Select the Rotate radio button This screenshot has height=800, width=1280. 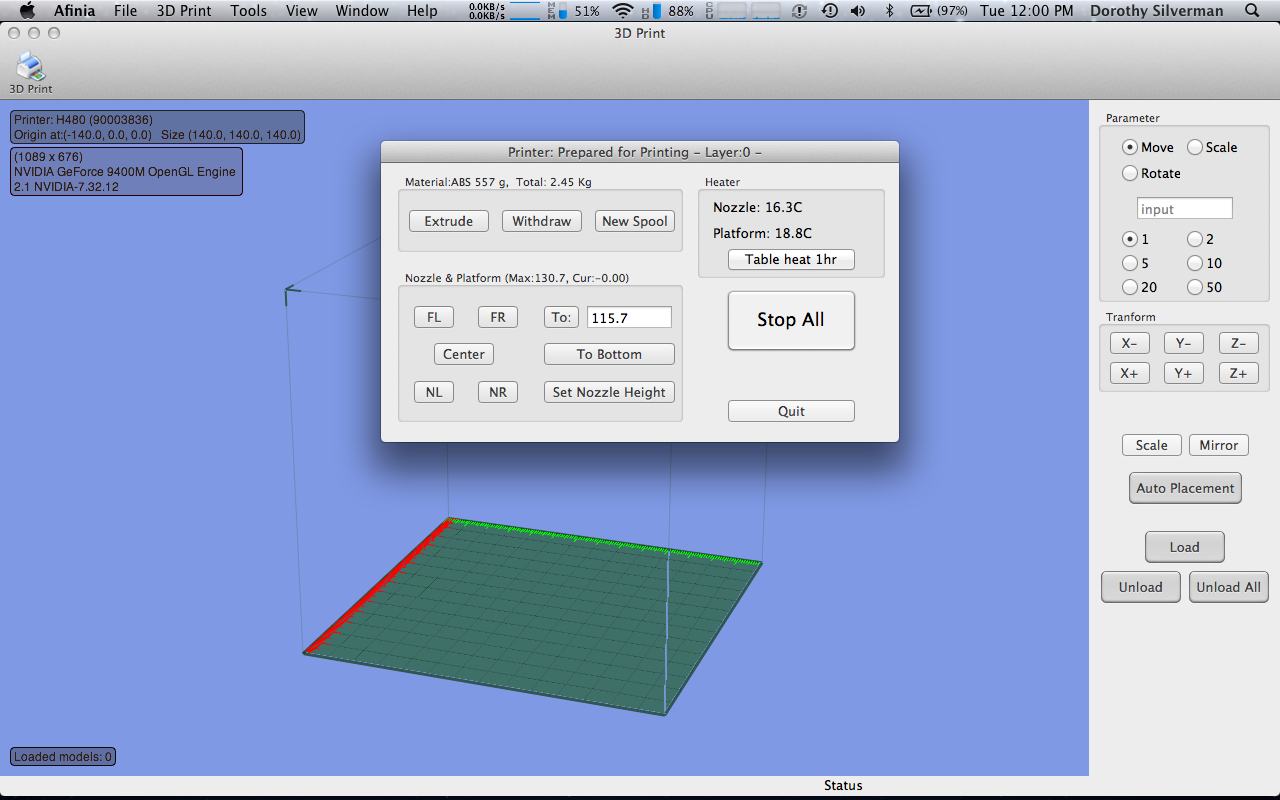[1130, 173]
